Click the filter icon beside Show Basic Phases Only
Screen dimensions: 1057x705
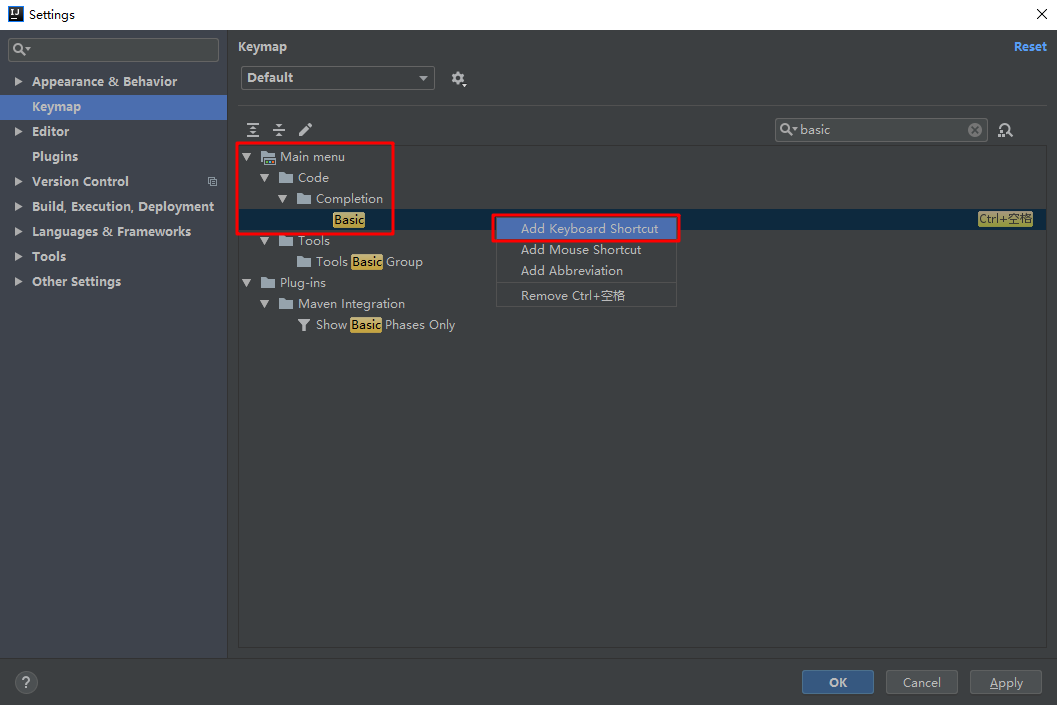(x=304, y=325)
